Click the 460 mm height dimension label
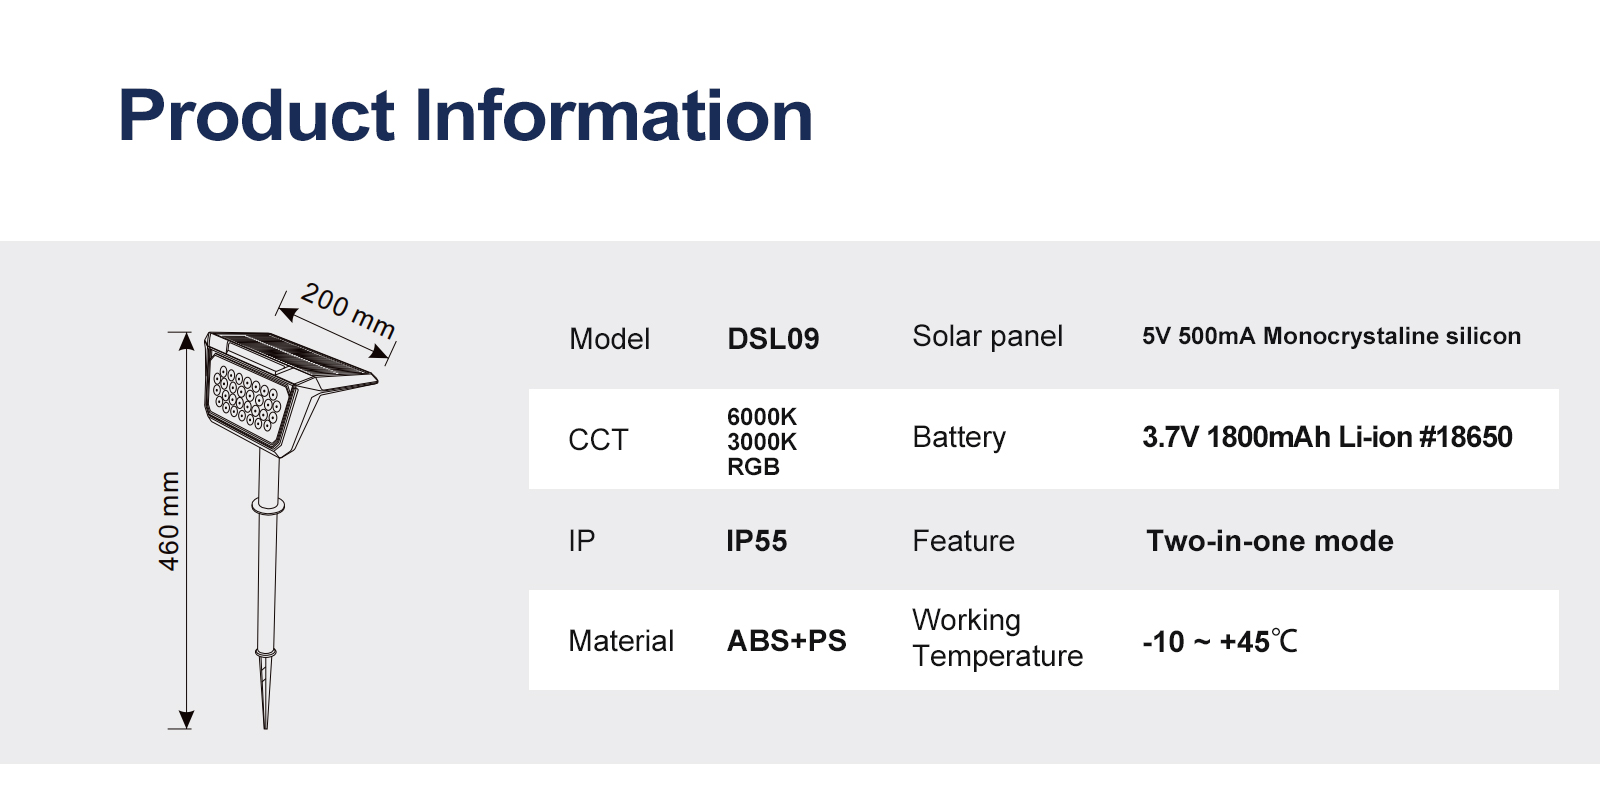 pyautogui.click(x=169, y=521)
